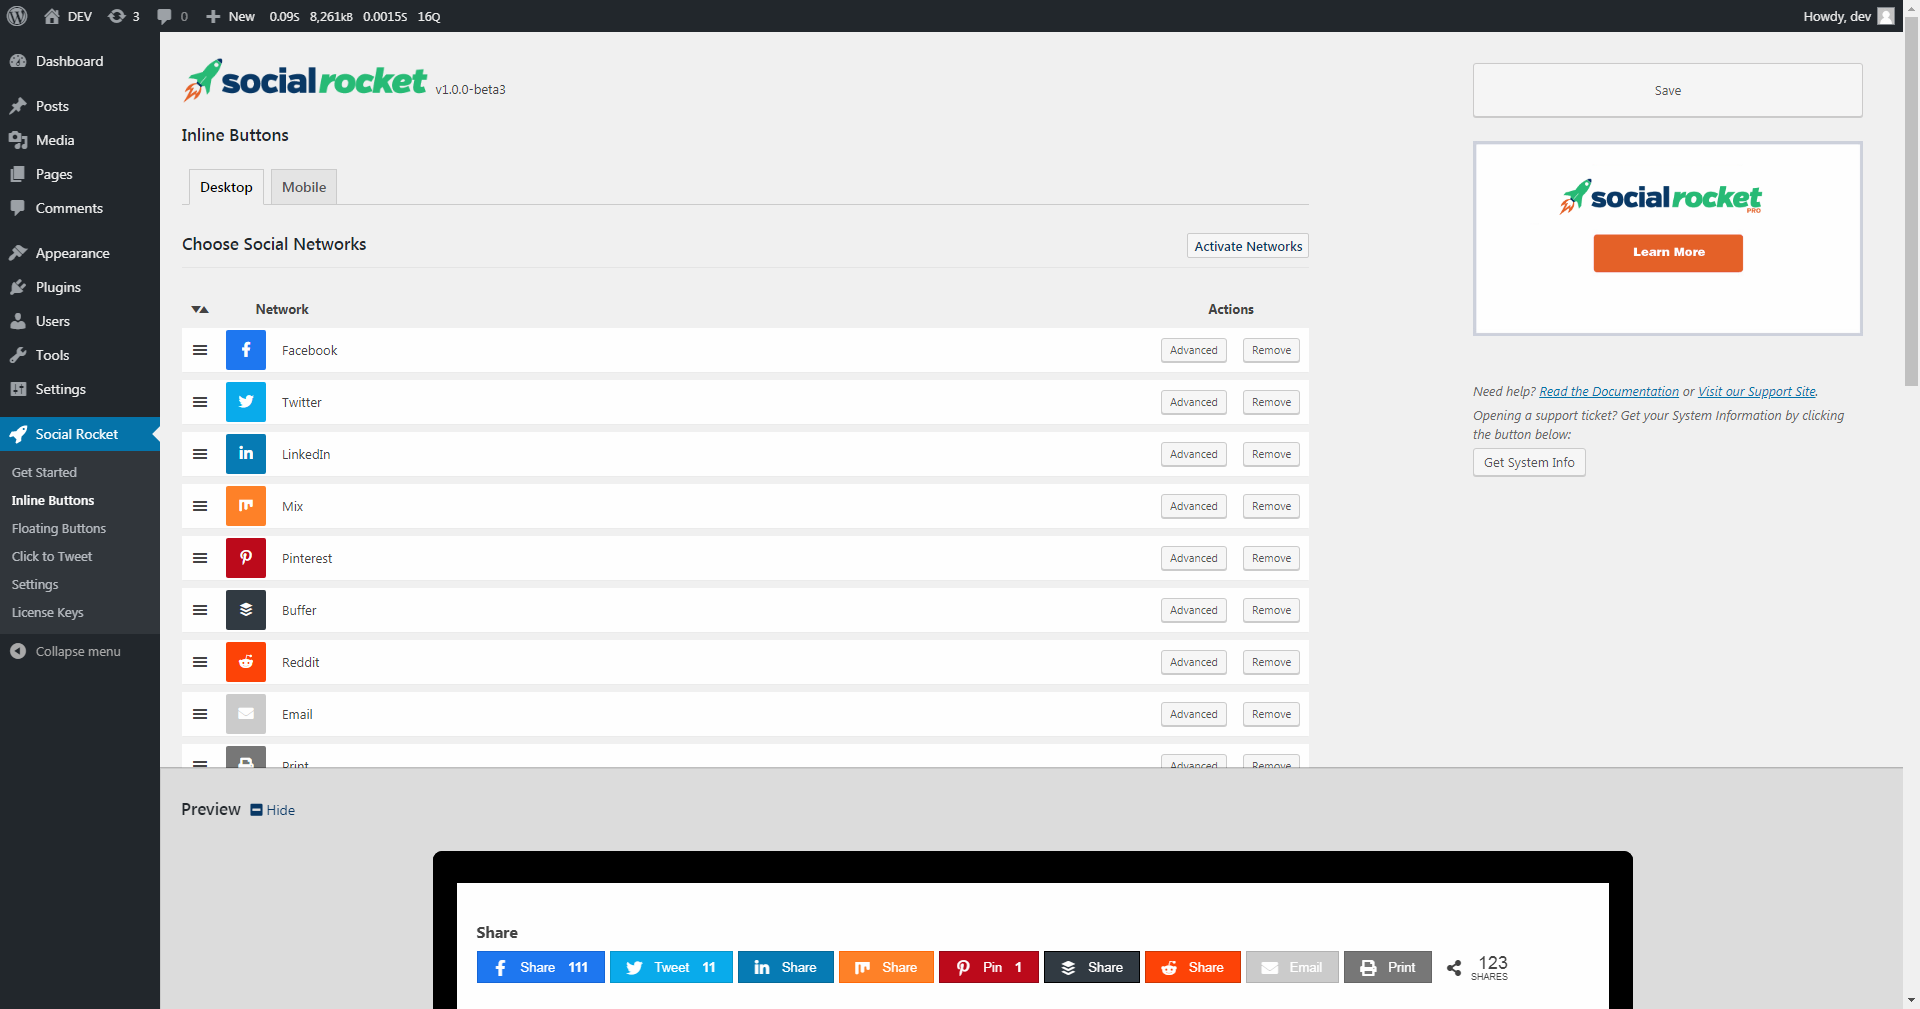This screenshot has width=1920, height=1009.
Task: Open Advanced settings for LinkedIn
Action: click(1194, 454)
